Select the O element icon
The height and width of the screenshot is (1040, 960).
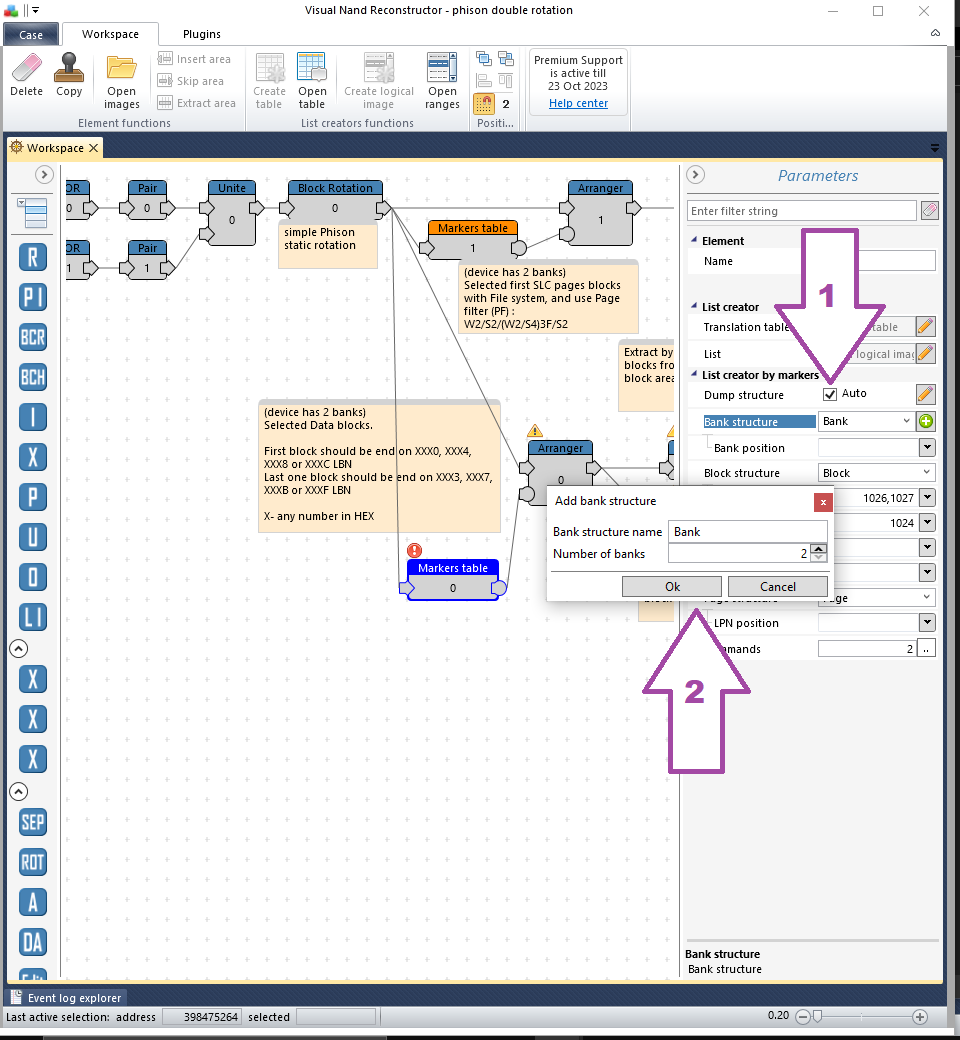(33, 577)
